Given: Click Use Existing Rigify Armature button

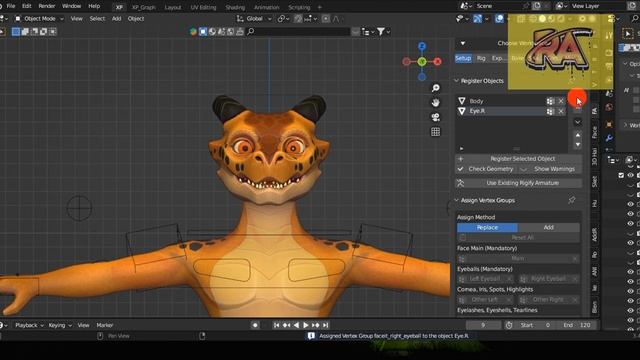Looking at the screenshot, I should (x=518, y=183).
